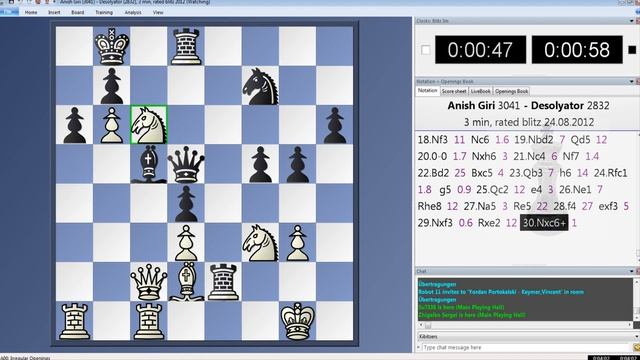Open the clock panel dropdown arrow
640x360 pixels.
(632, 21)
